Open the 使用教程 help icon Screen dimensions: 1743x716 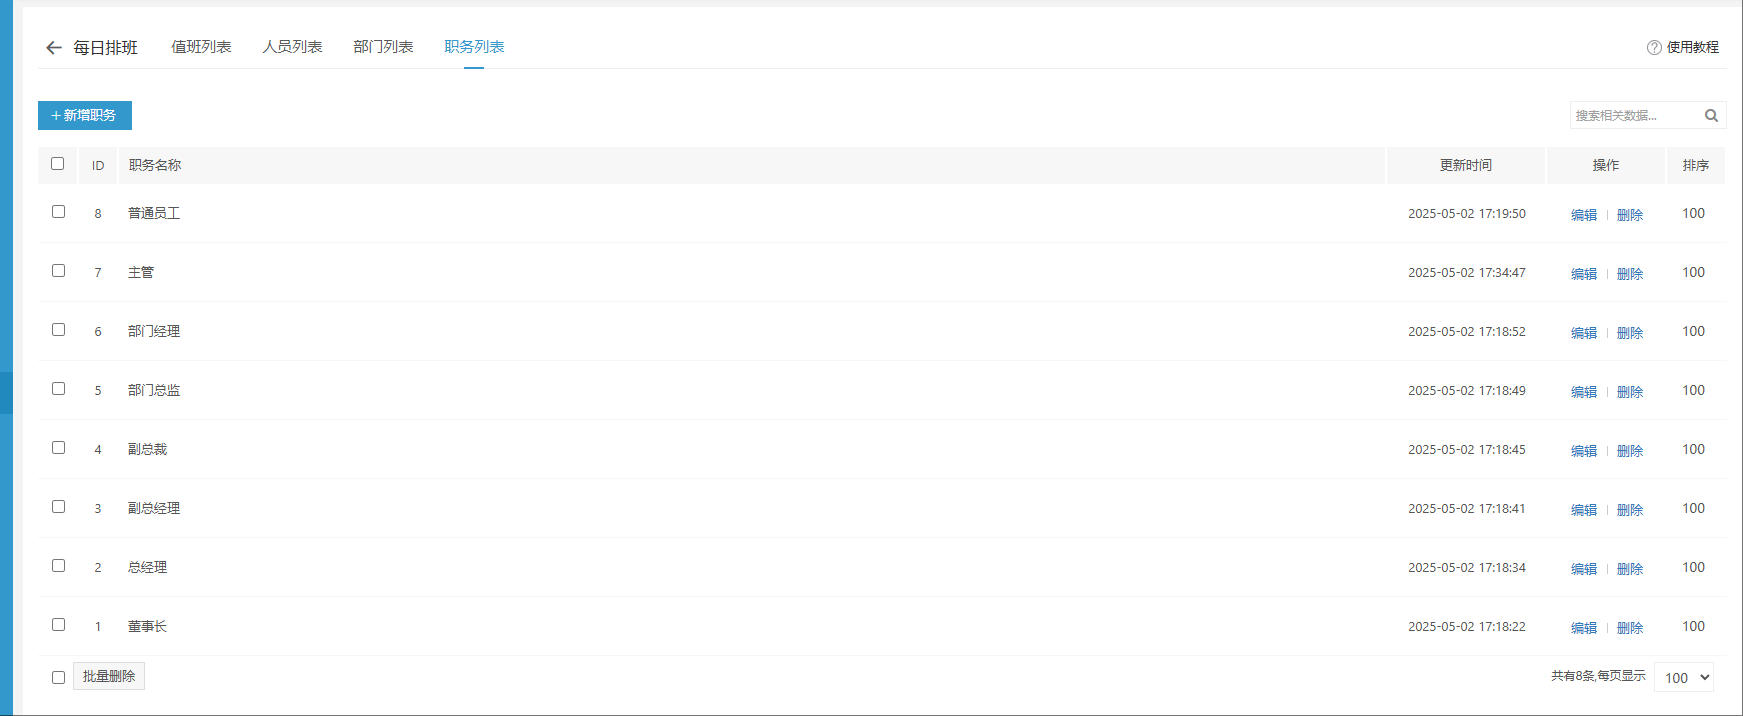click(x=1654, y=47)
